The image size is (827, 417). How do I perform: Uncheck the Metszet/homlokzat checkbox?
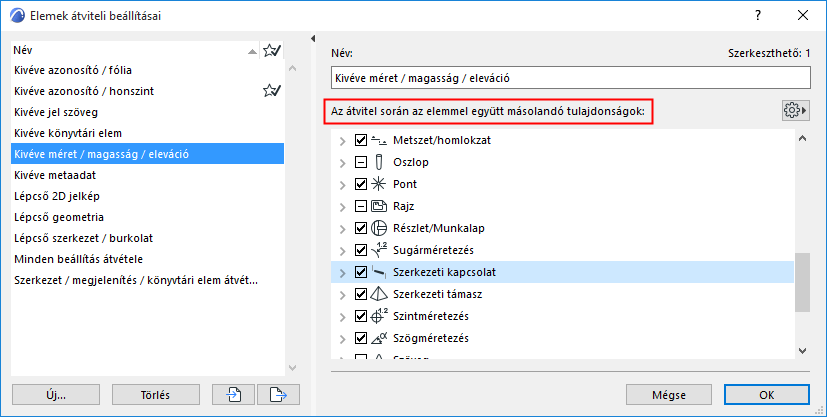click(x=361, y=140)
